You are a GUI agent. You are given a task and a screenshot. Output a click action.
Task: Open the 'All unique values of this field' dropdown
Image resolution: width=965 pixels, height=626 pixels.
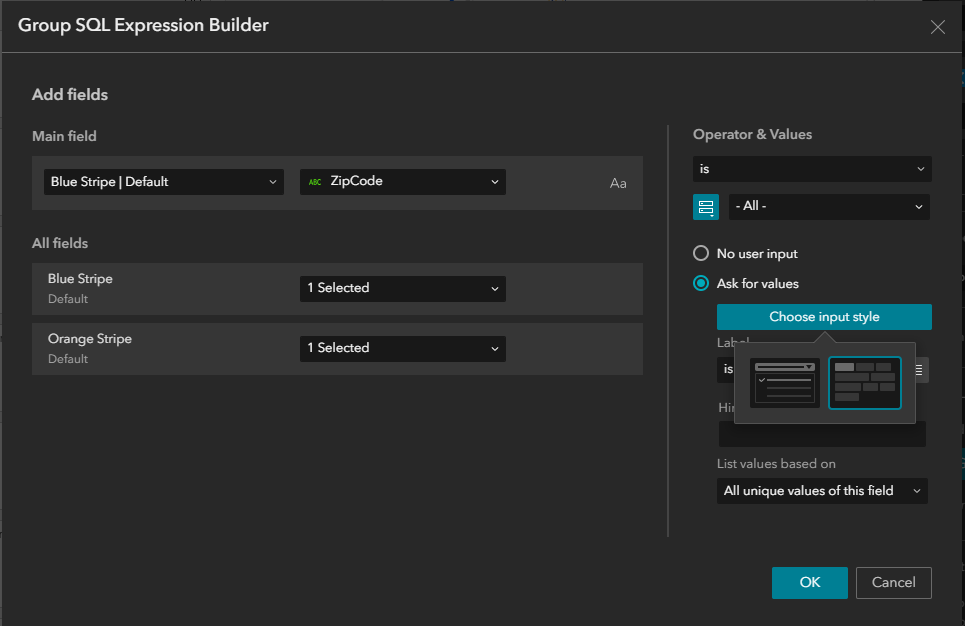821,491
